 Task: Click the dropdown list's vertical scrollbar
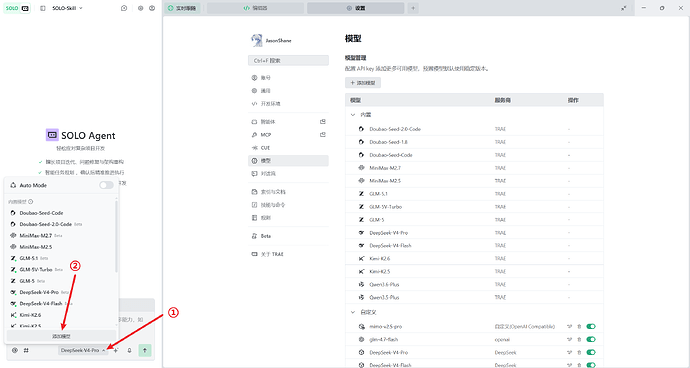[117, 236]
